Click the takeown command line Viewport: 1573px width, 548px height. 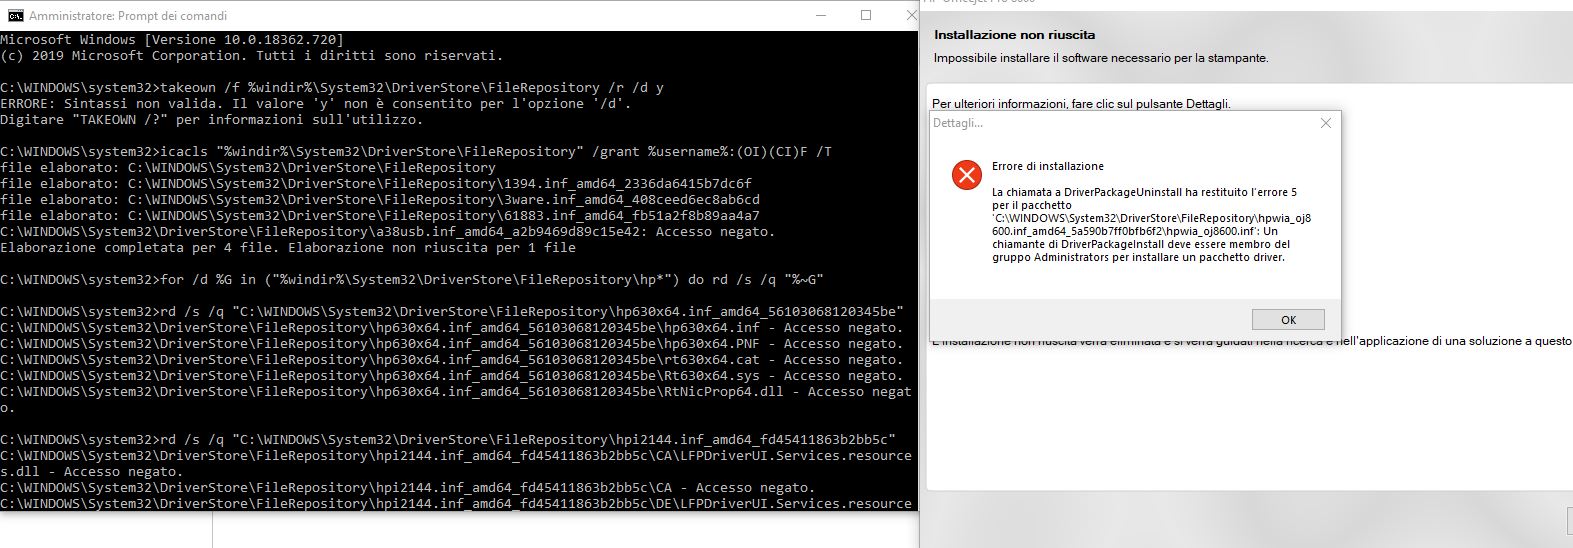[x=332, y=87]
